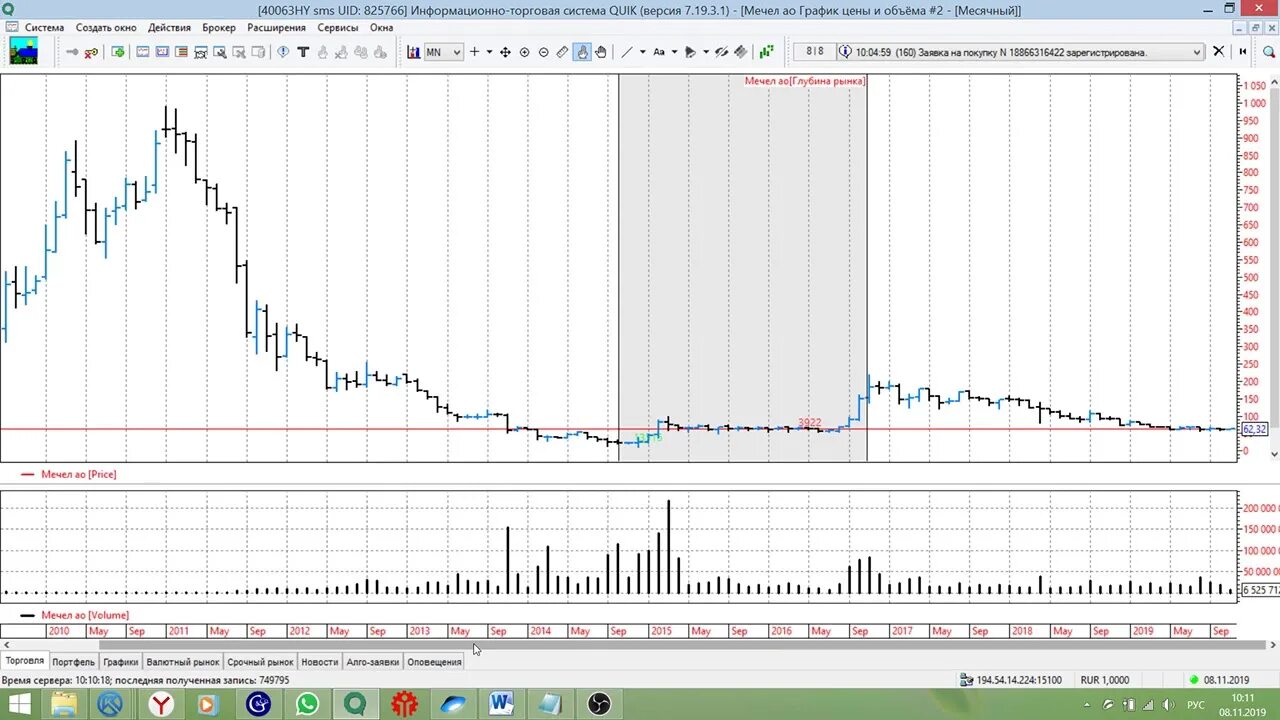The image size is (1280, 720).
Task: Open the Расширения menu
Action: (x=277, y=27)
